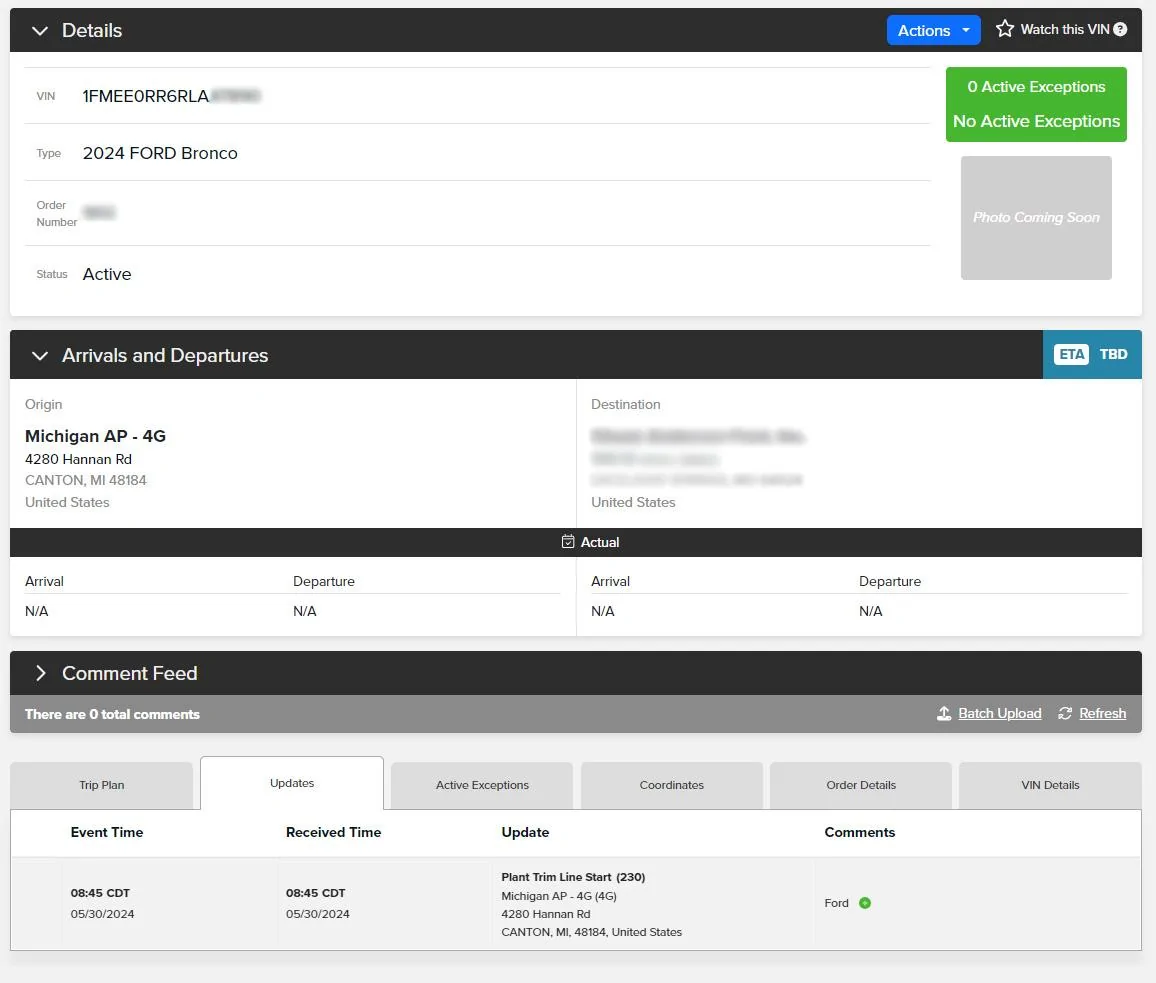Click the green status dot next to Ford
Image resolution: width=1156 pixels, height=983 pixels.
(865, 903)
